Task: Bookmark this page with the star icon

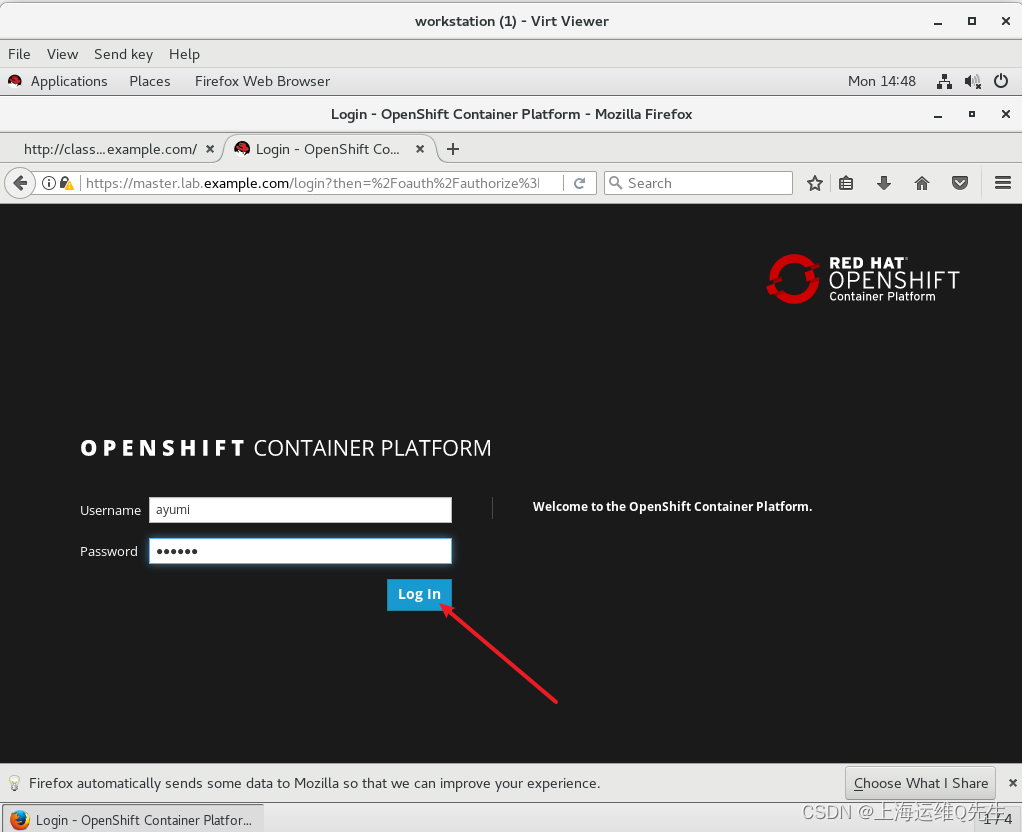Action: [x=815, y=183]
